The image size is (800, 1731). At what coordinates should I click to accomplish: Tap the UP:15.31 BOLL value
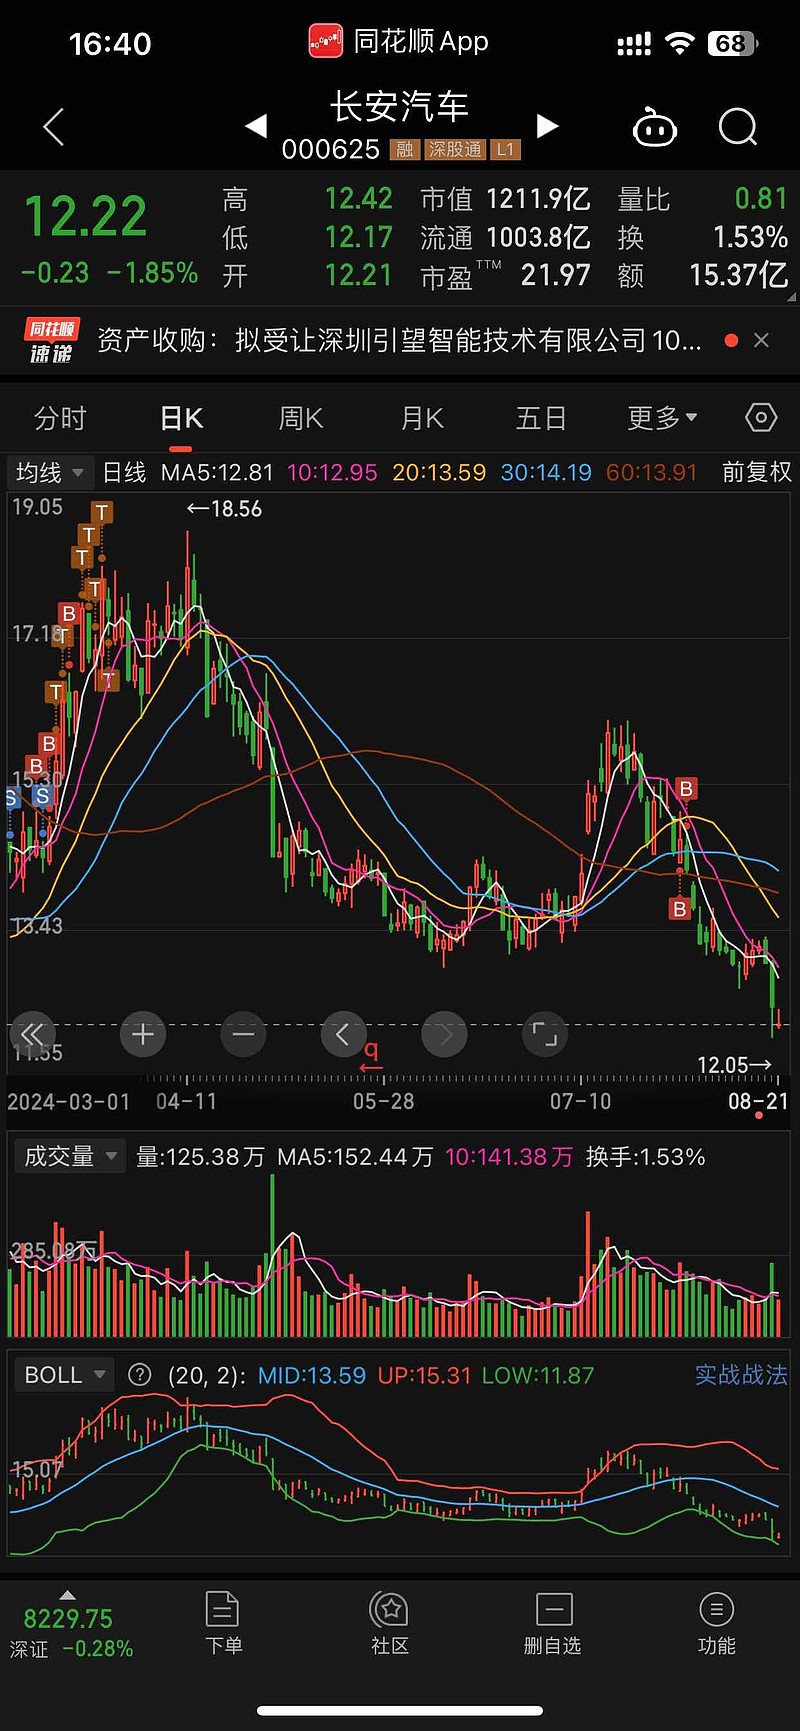[424, 1375]
